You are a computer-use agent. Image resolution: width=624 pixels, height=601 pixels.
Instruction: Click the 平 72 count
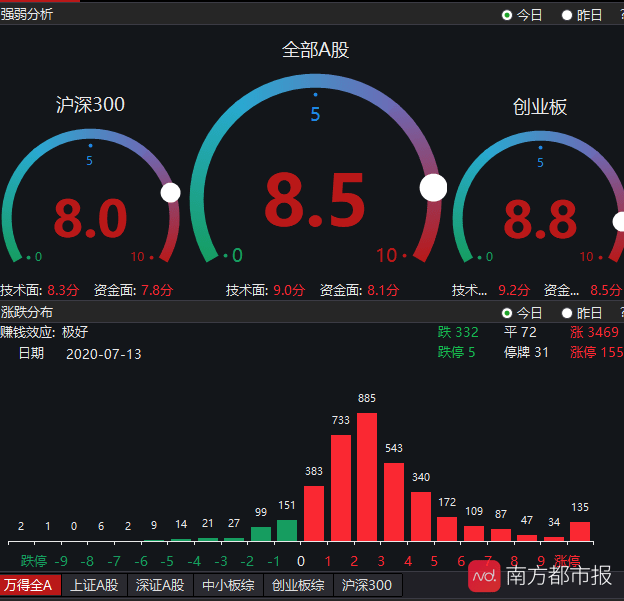(x=520, y=332)
